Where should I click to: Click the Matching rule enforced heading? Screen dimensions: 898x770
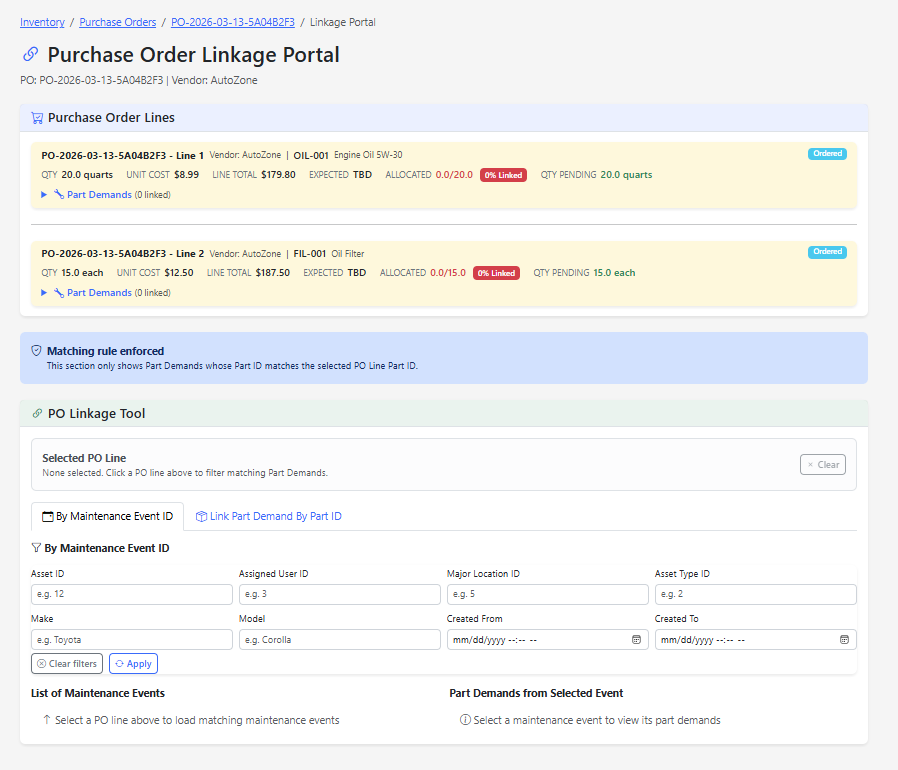point(105,351)
